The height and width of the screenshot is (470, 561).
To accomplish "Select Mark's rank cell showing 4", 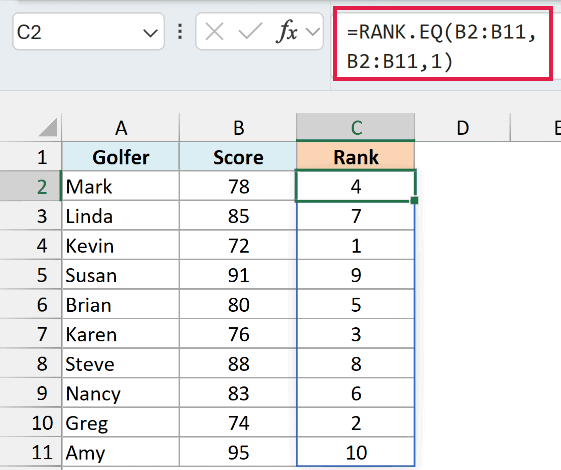I will click(x=356, y=186).
